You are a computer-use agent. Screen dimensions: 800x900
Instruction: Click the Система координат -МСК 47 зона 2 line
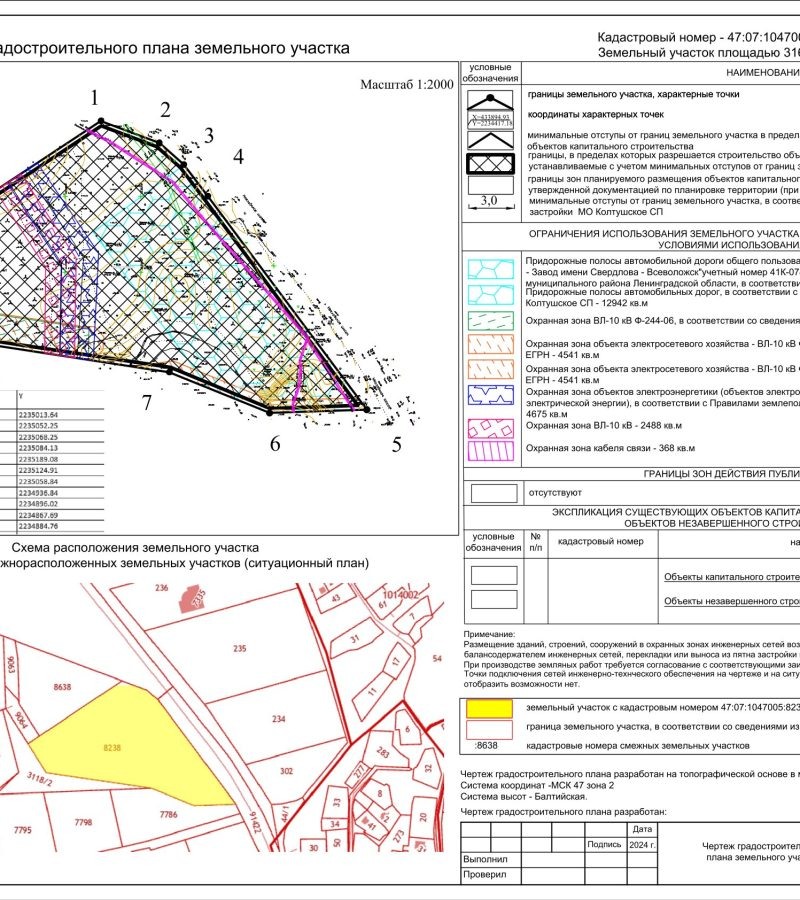(x=537, y=785)
